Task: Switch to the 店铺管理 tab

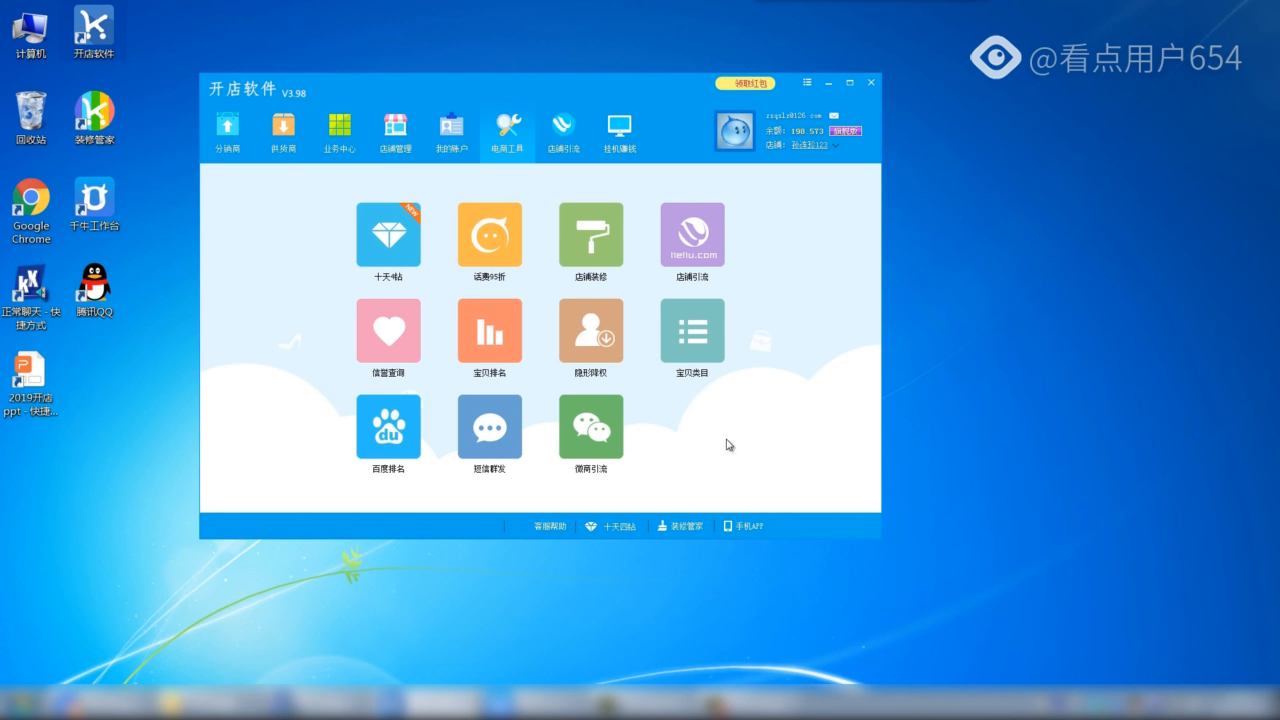Action: pyautogui.click(x=395, y=133)
